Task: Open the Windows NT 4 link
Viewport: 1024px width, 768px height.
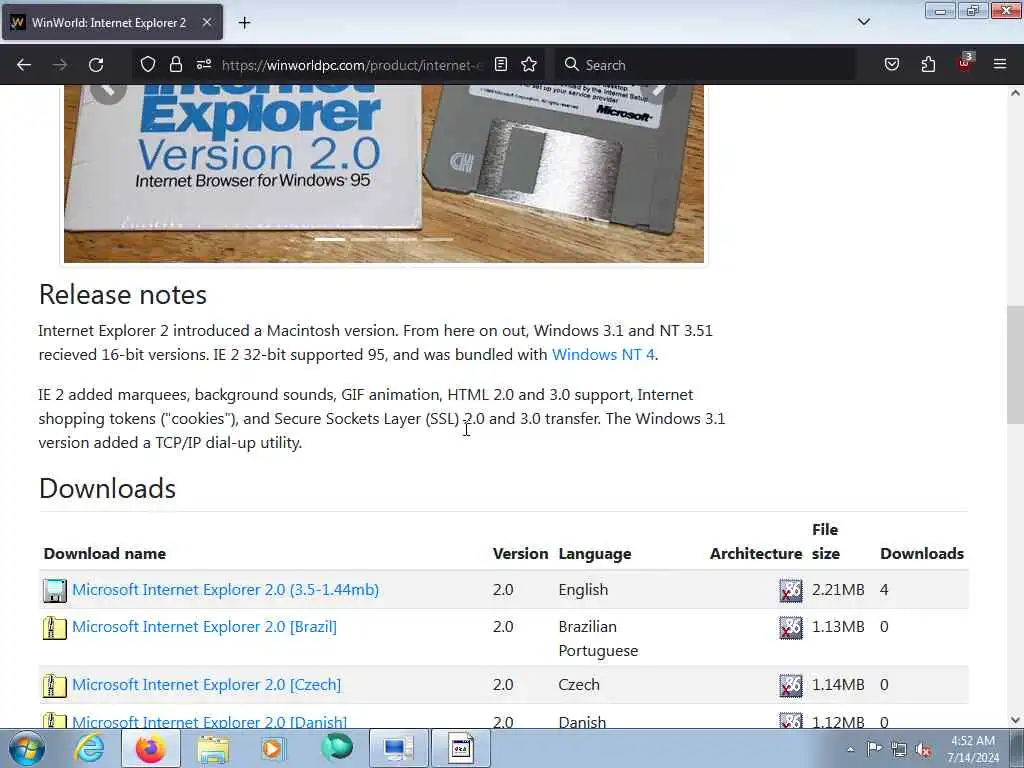Action: pos(603,355)
